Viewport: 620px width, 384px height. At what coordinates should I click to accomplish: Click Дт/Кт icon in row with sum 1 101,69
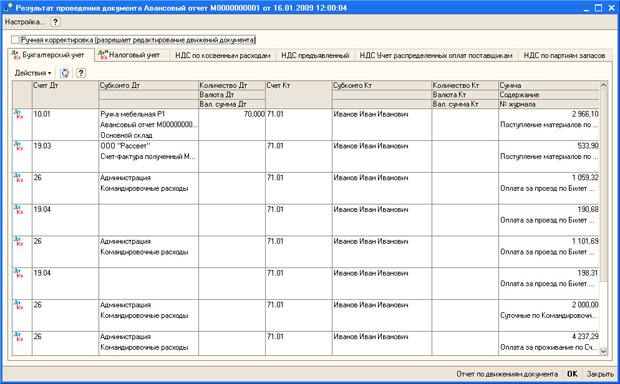(18, 242)
